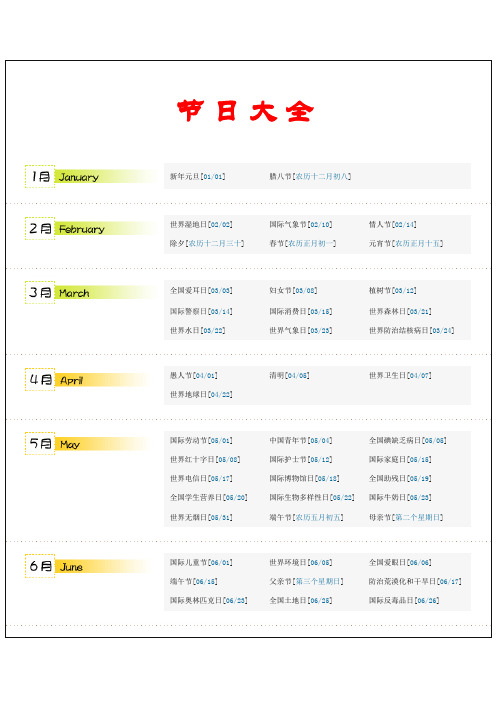The height and width of the screenshot is (702, 496).
Task: Click 国际反毒品日 [06/26] entry
Action: tap(404, 600)
